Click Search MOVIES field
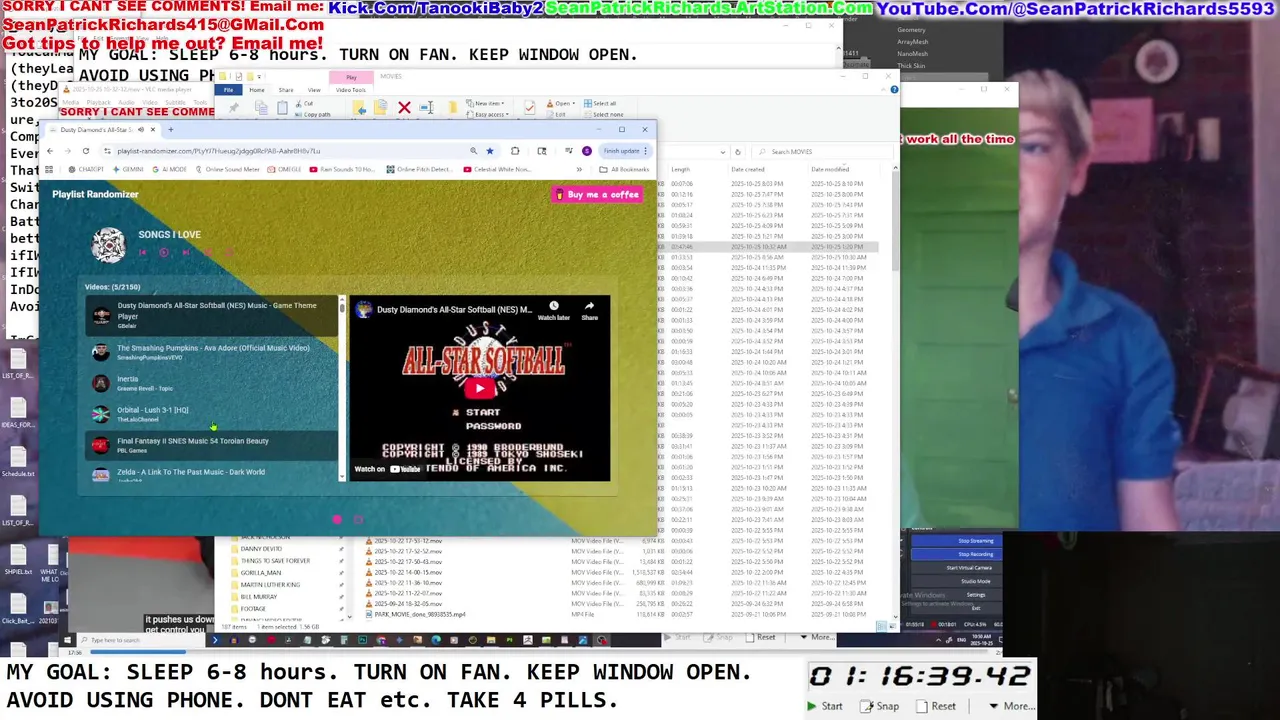The width and height of the screenshot is (1280, 720). tap(823, 152)
